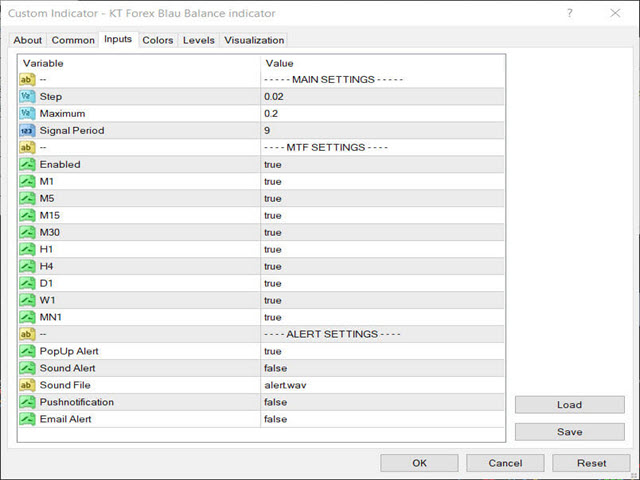640x480 pixels.
Task: Click the boolean icon next to D1
Action: [x=27, y=283]
